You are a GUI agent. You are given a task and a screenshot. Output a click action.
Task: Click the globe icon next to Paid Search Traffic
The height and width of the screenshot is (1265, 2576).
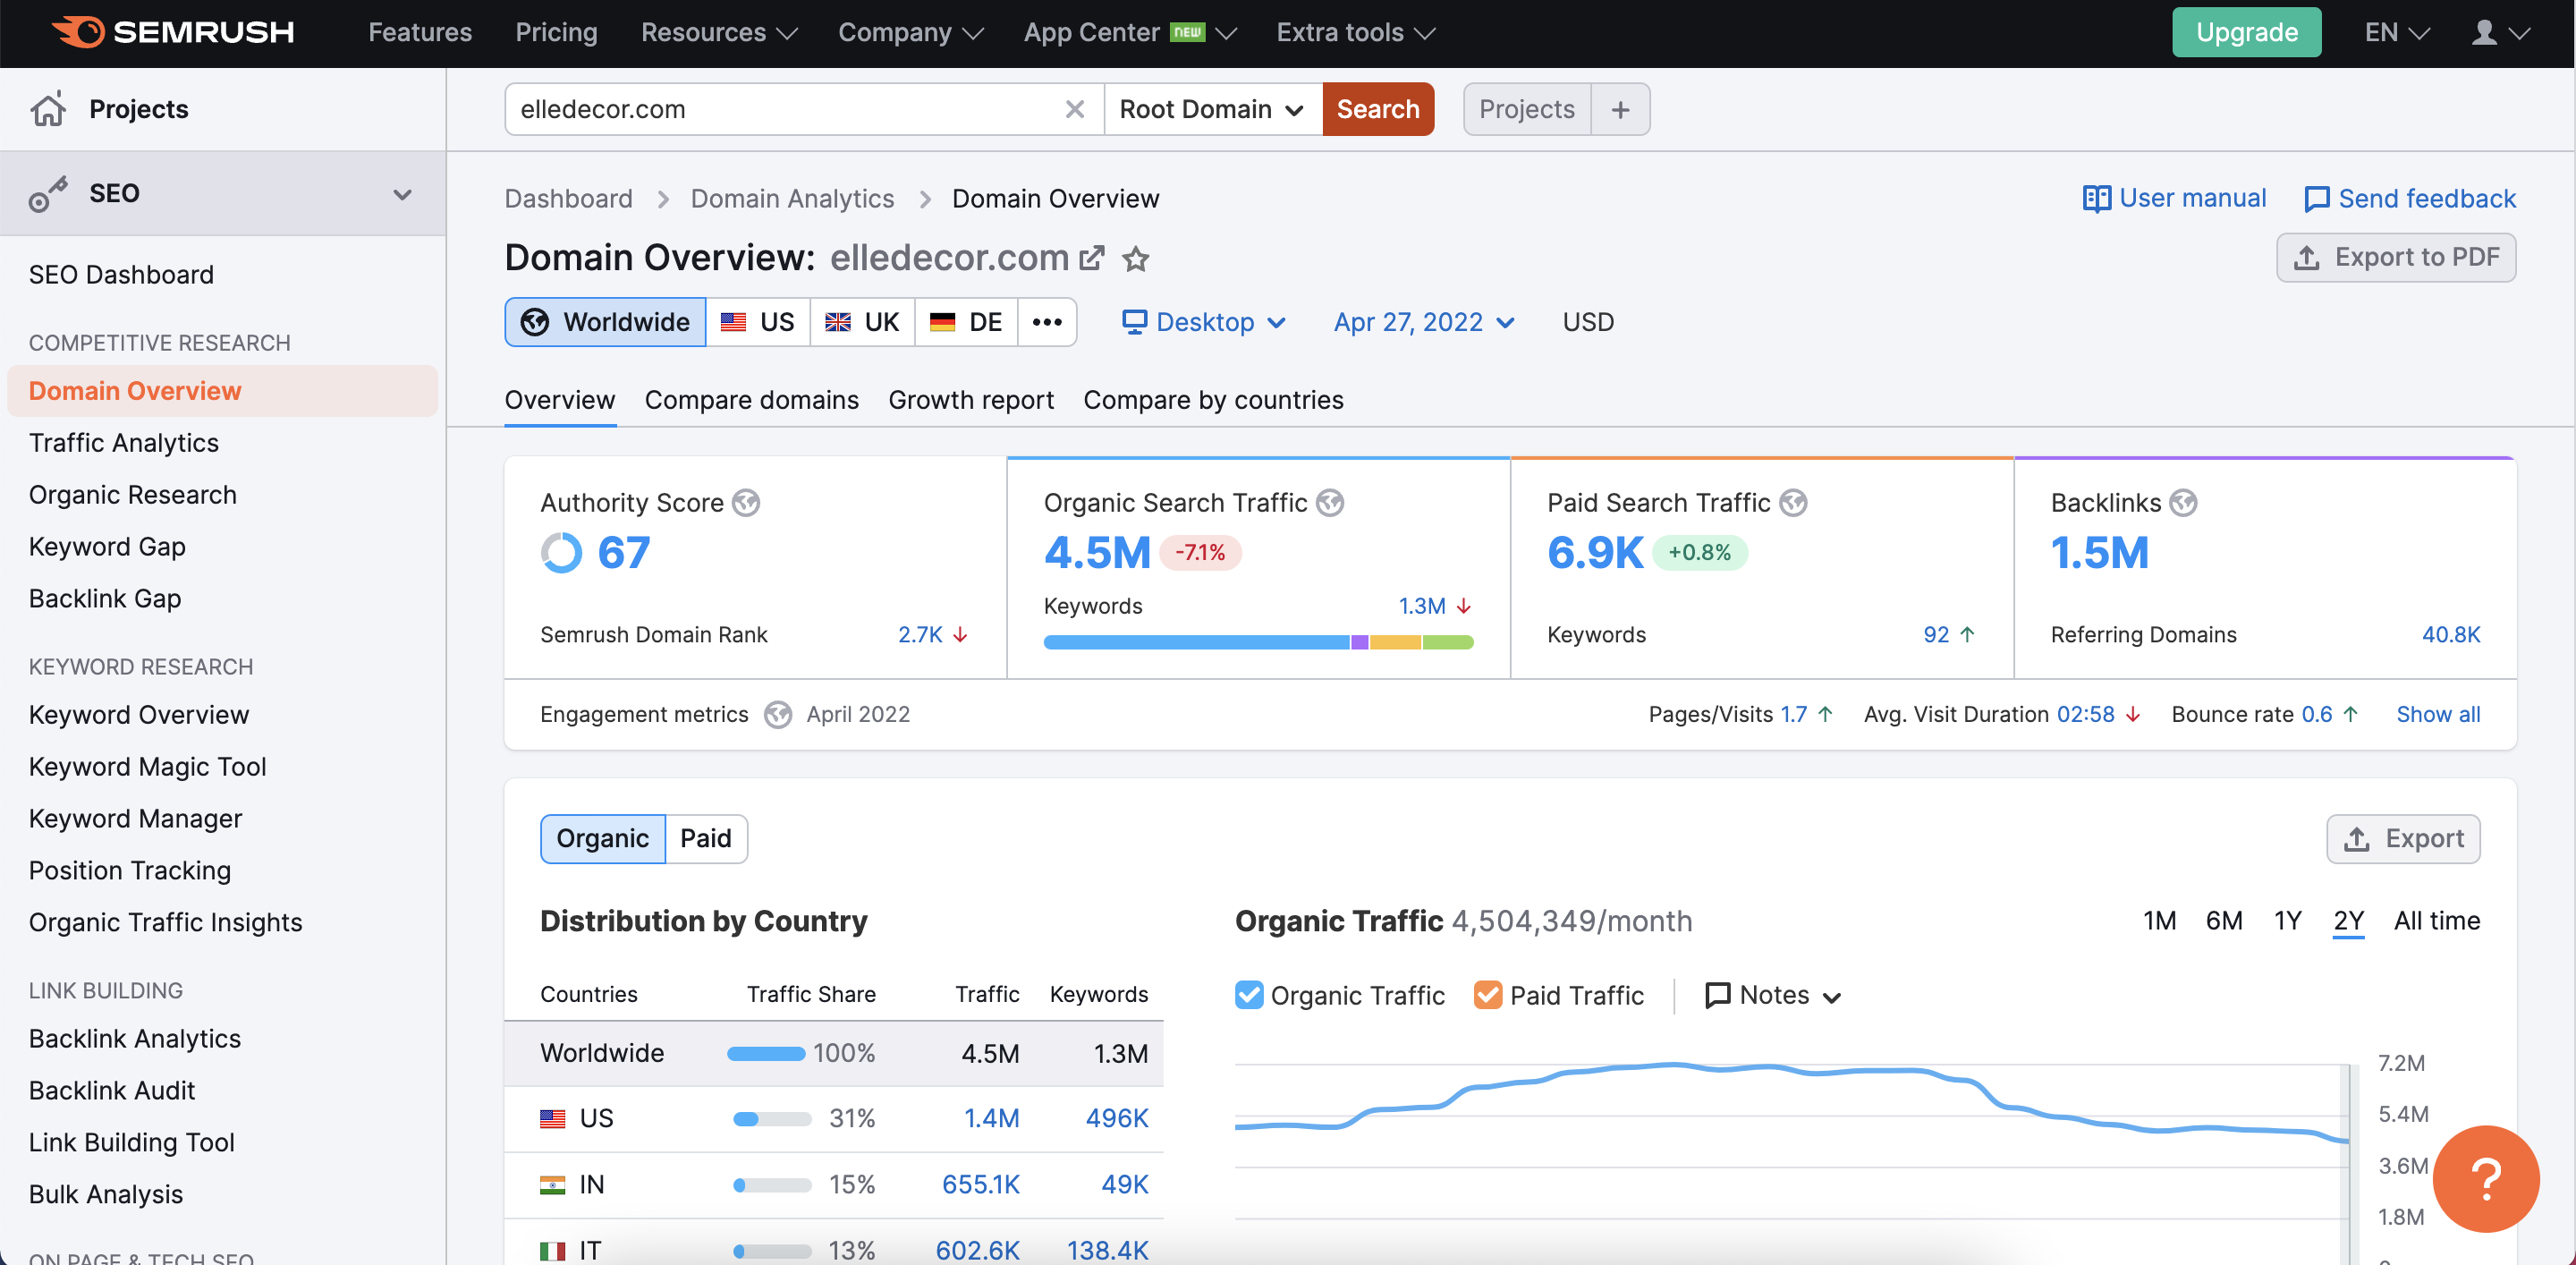(x=1793, y=503)
